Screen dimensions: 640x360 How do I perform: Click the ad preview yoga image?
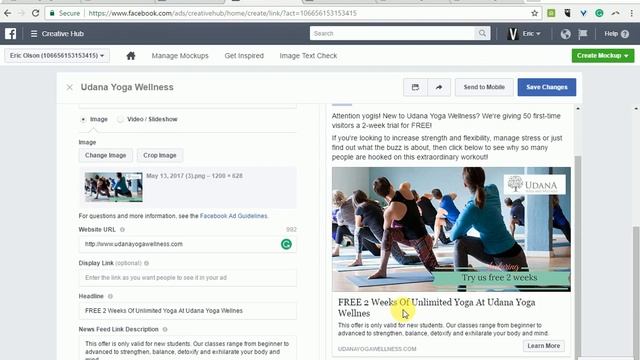pyautogui.click(x=451, y=229)
